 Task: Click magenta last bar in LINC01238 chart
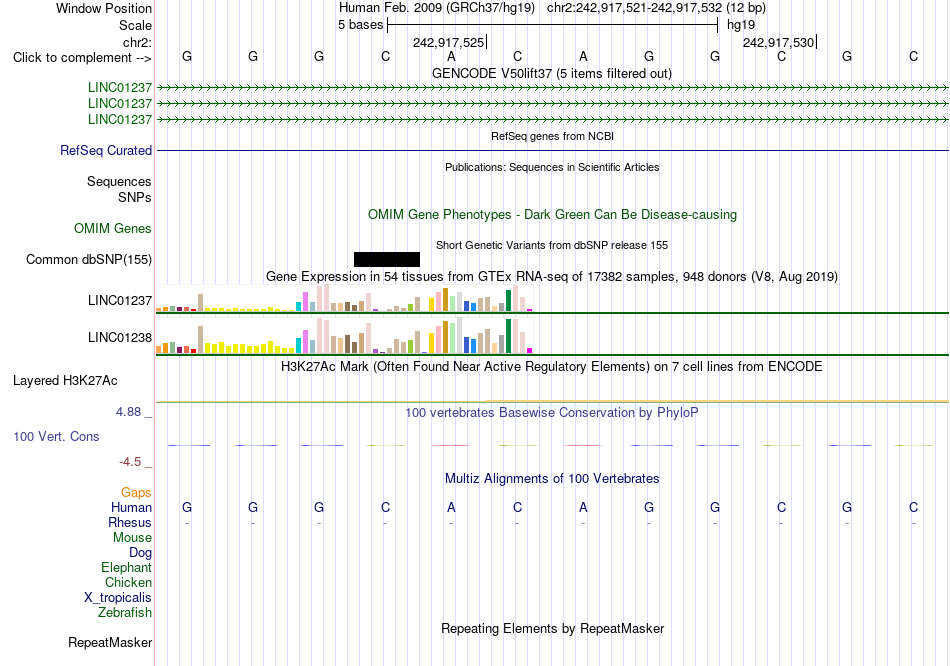pyautogui.click(x=530, y=350)
